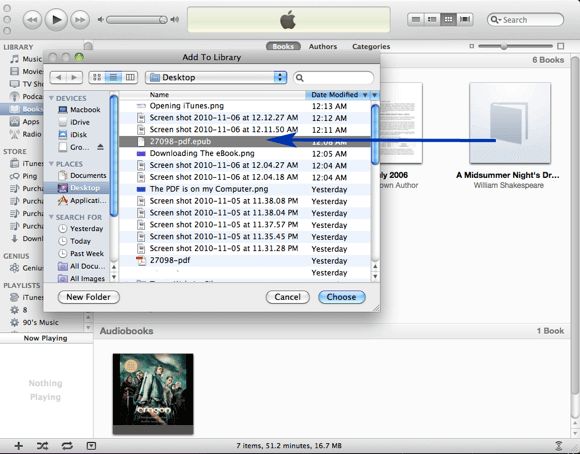
Task: Toggle repeat in the iTunes bottom bar
Action: [67, 446]
